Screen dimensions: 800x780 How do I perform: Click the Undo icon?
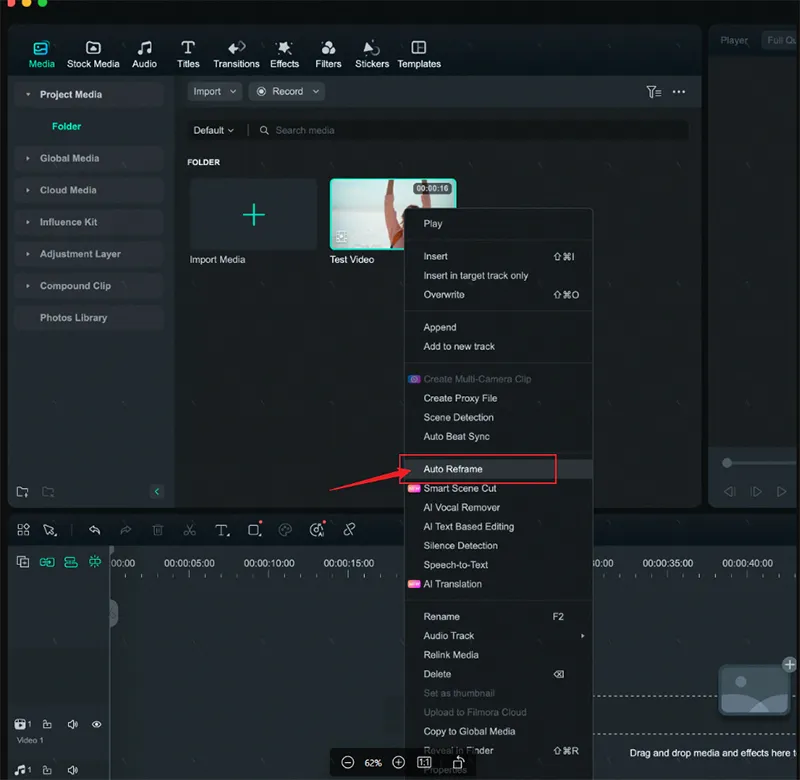click(94, 529)
